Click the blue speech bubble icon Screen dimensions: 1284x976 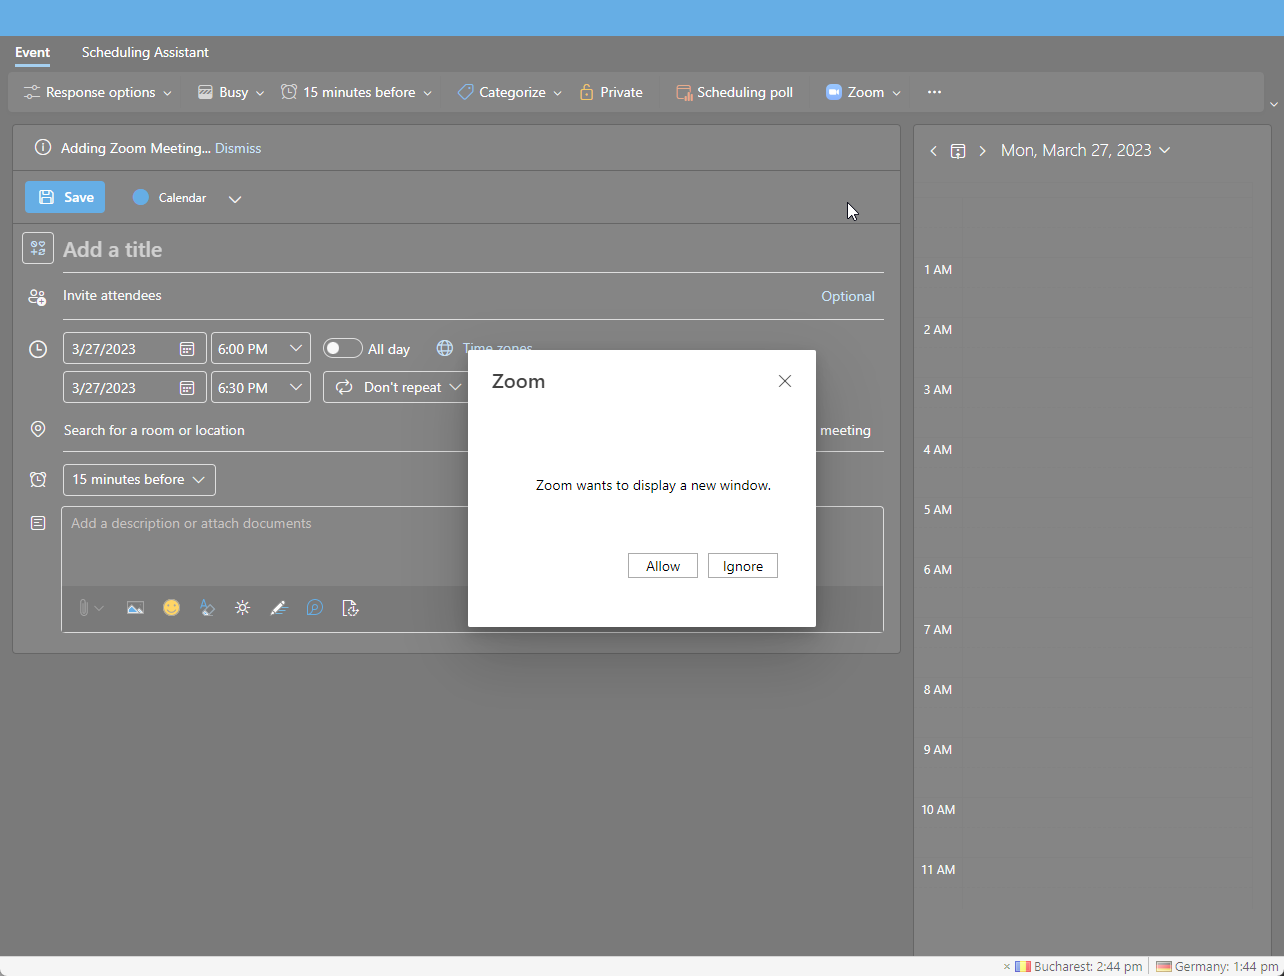click(315, 608)
